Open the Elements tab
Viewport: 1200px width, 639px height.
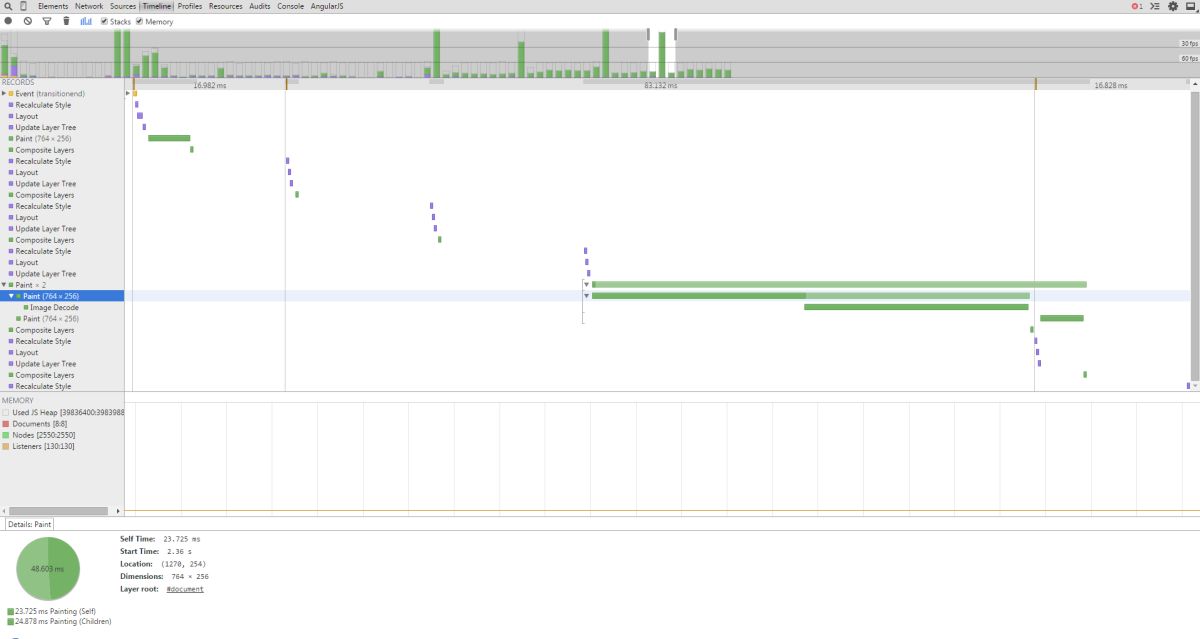pyautogui.click(x=53, y=6)
